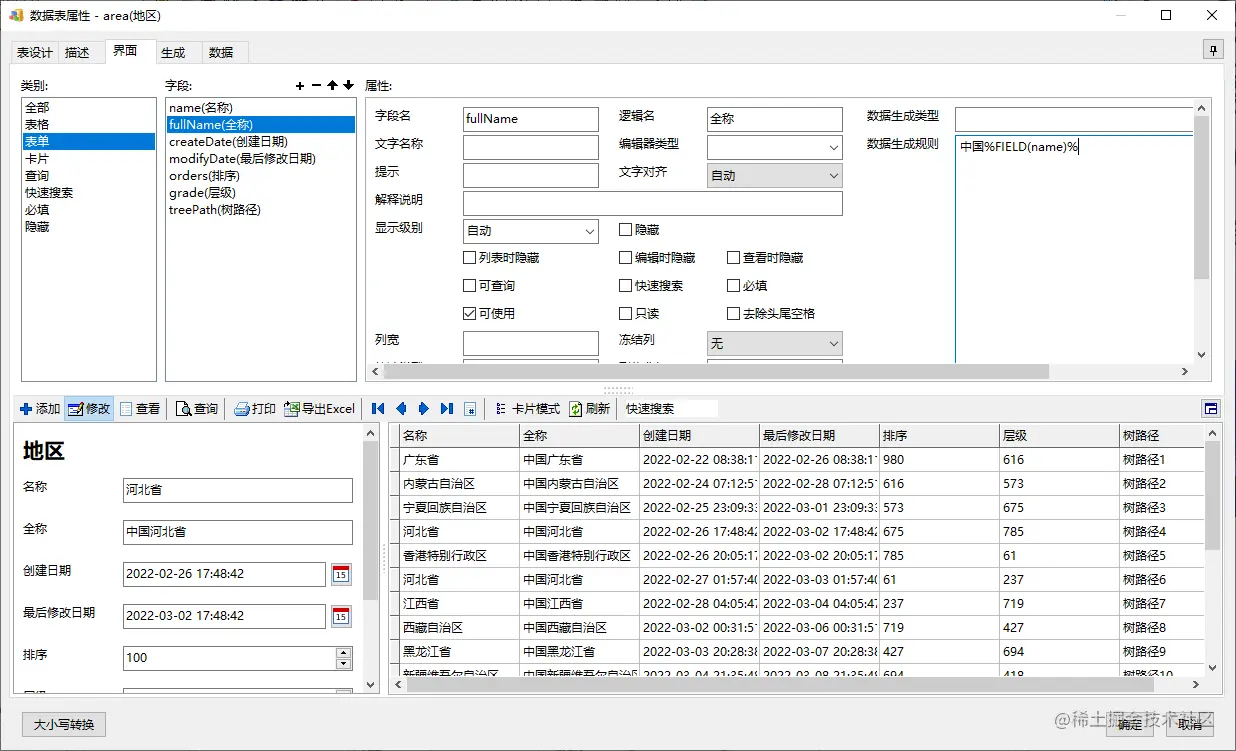Select field treePath(树路径)

click(260, 210)
